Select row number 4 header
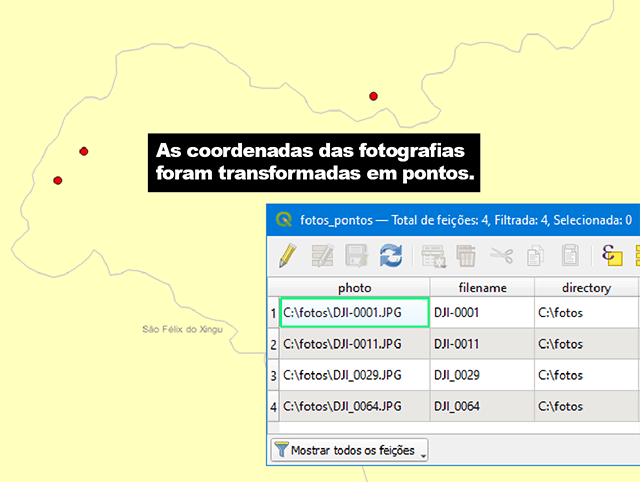This screenshot has height=482, width=640. pos(273,406)
